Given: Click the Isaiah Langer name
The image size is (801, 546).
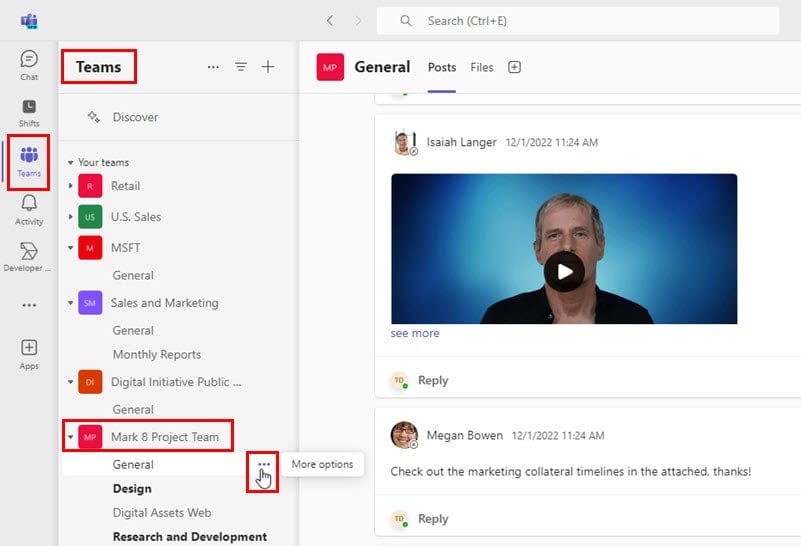Looking at the screenshot, I should pyautogui.click(x=461, y=143).
